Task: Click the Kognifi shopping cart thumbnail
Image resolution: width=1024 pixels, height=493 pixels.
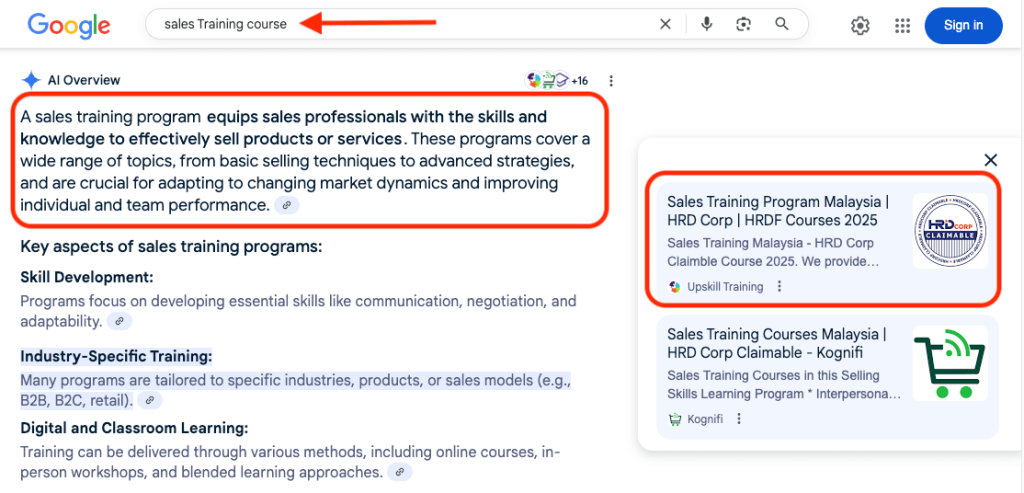Action: (x=951, y=364)
